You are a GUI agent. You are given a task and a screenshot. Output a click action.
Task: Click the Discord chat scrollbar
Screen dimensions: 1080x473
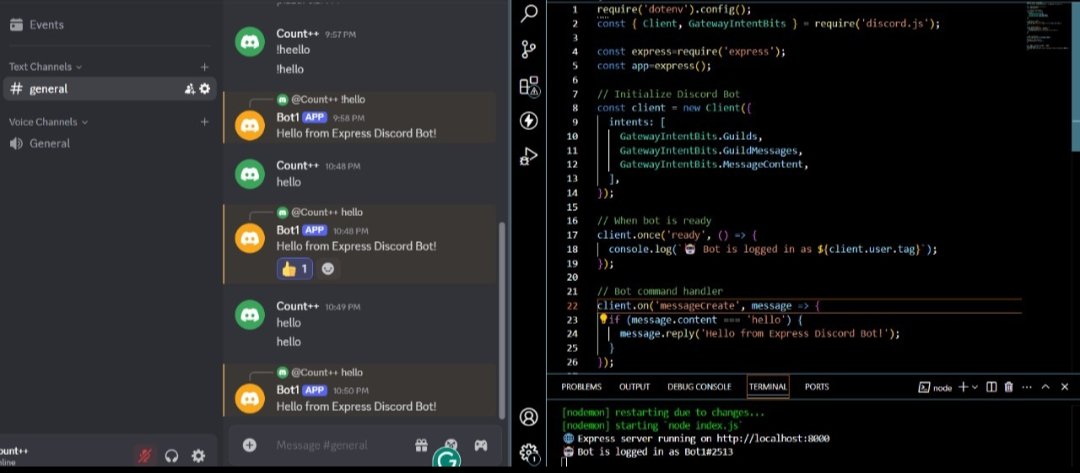pyautogui.click(x=501, y=320)
